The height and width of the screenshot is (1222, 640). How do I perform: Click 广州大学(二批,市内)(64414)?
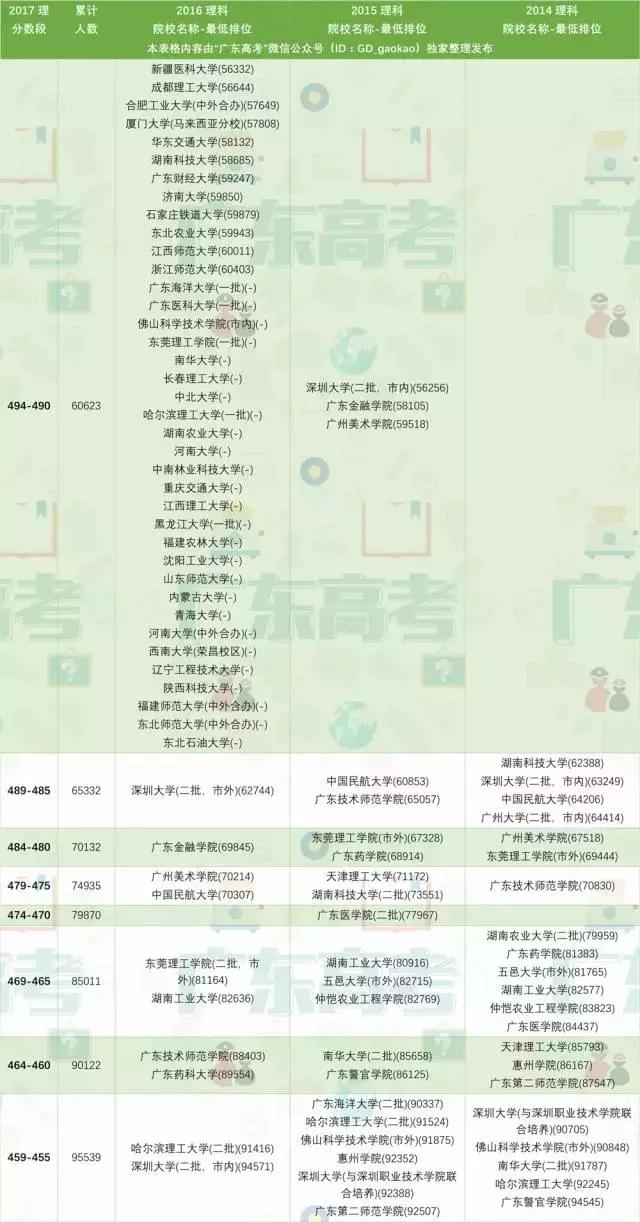pos(552,817)
